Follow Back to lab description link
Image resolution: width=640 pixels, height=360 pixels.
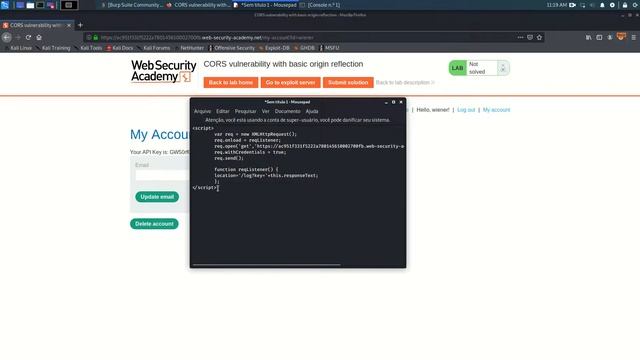(x=405, y=82)
